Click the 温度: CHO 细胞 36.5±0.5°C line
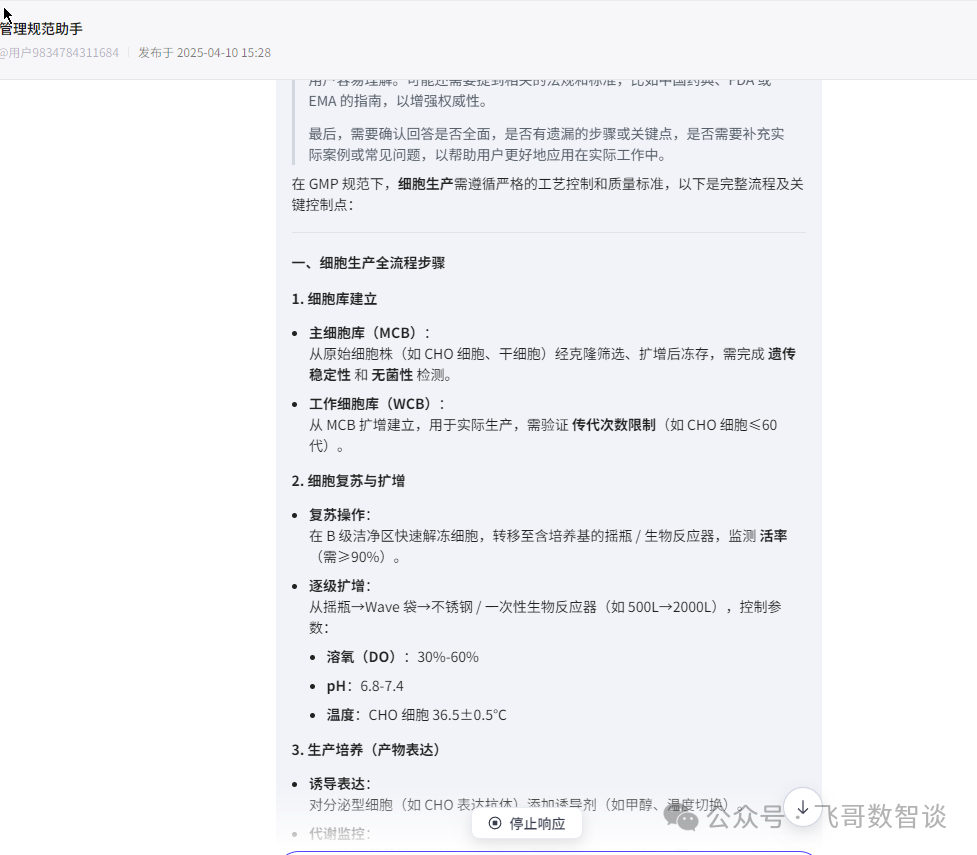This screenshot has width=977, height=855. point(417,715)
